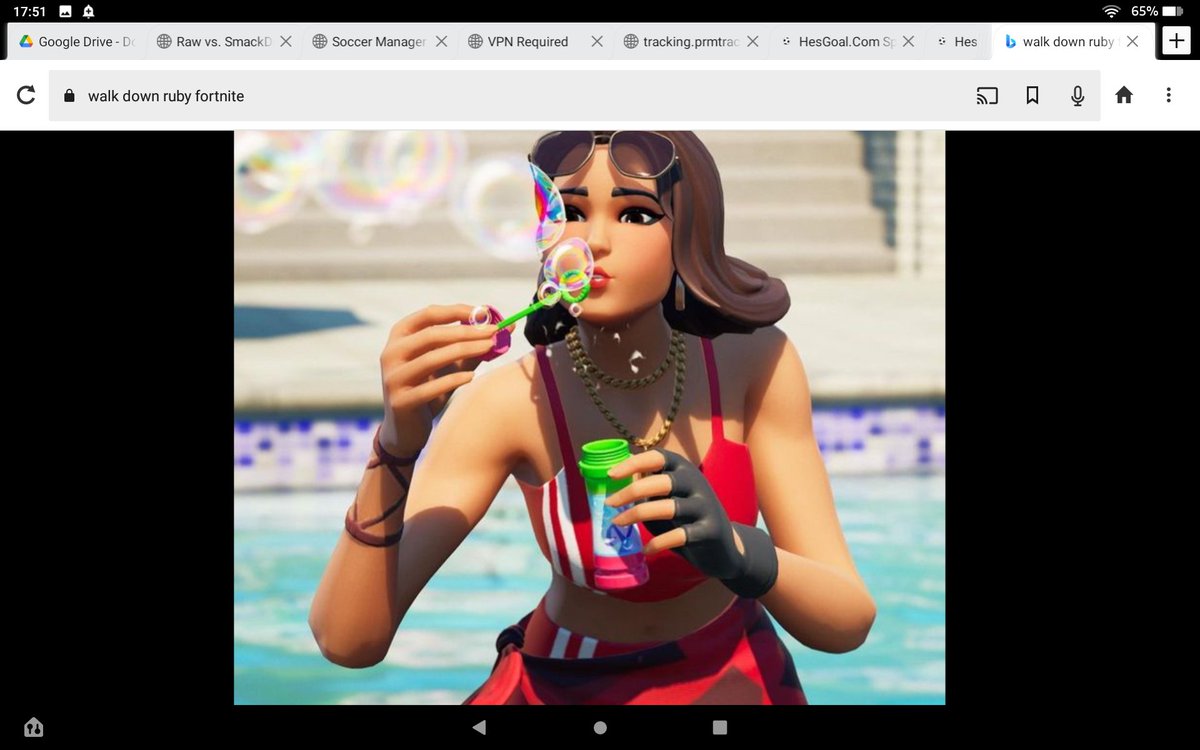Close the walk down ruby tab
This screenshot has width=1200, height=750.
(x=1132, y=42)
